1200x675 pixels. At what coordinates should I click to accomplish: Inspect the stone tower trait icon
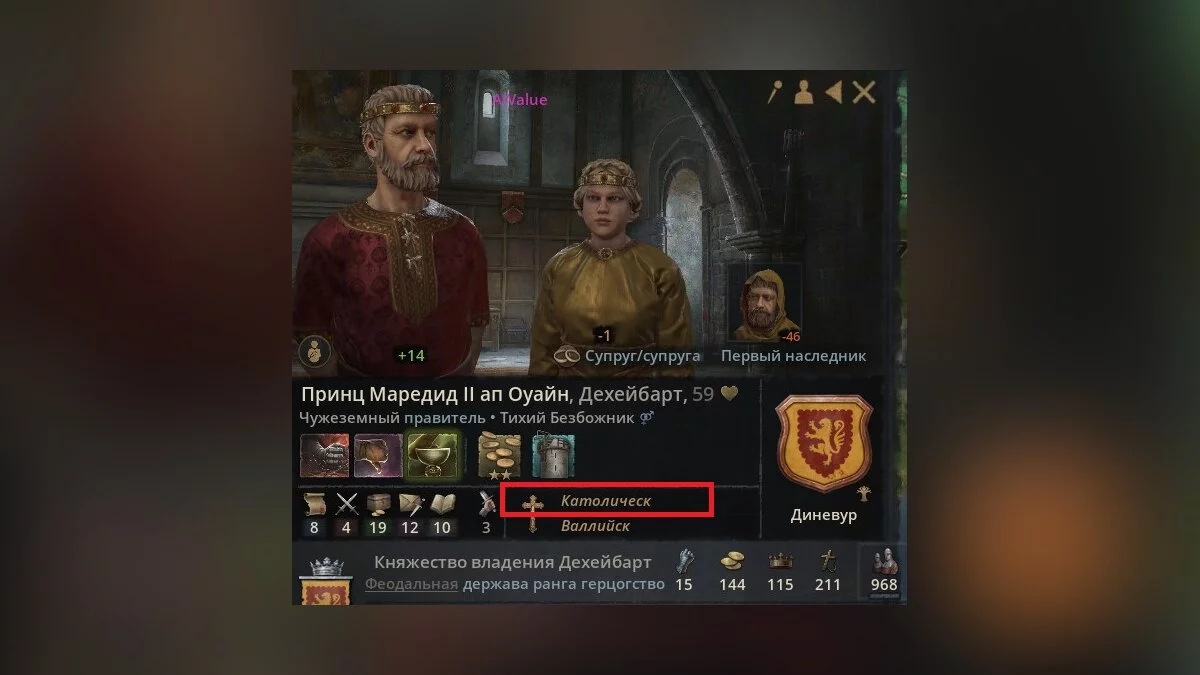(x=553, y=455)
